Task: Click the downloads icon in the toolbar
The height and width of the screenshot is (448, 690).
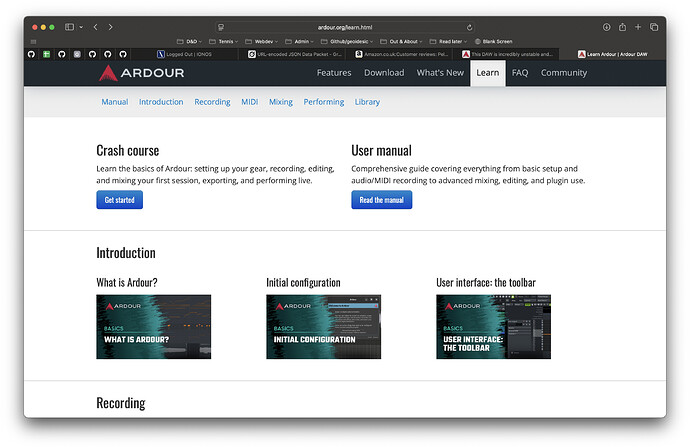Action: pyautogui.click(x=606, y=27)
